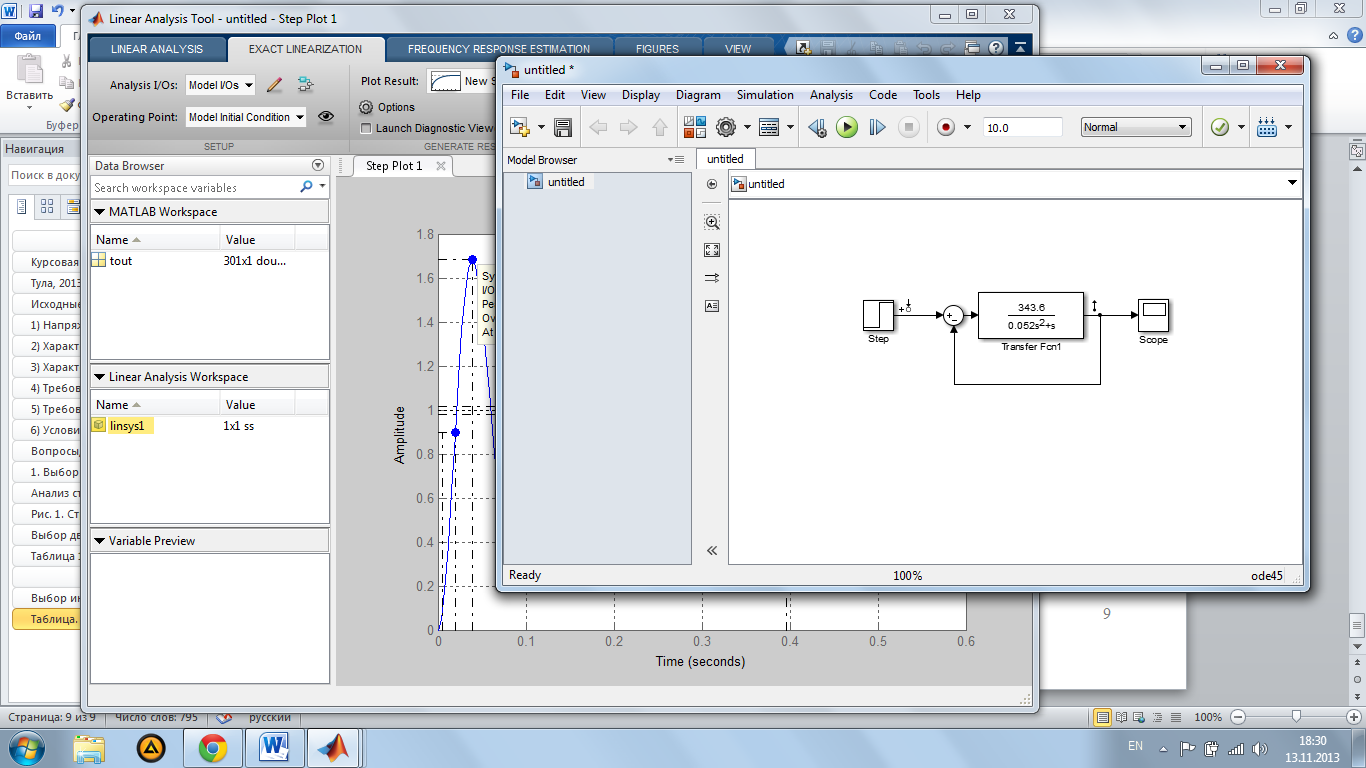The image size is (1366, 768).
Task: Collapse Linear Analysis Workspace section
Action: click(x=100, y=377)
